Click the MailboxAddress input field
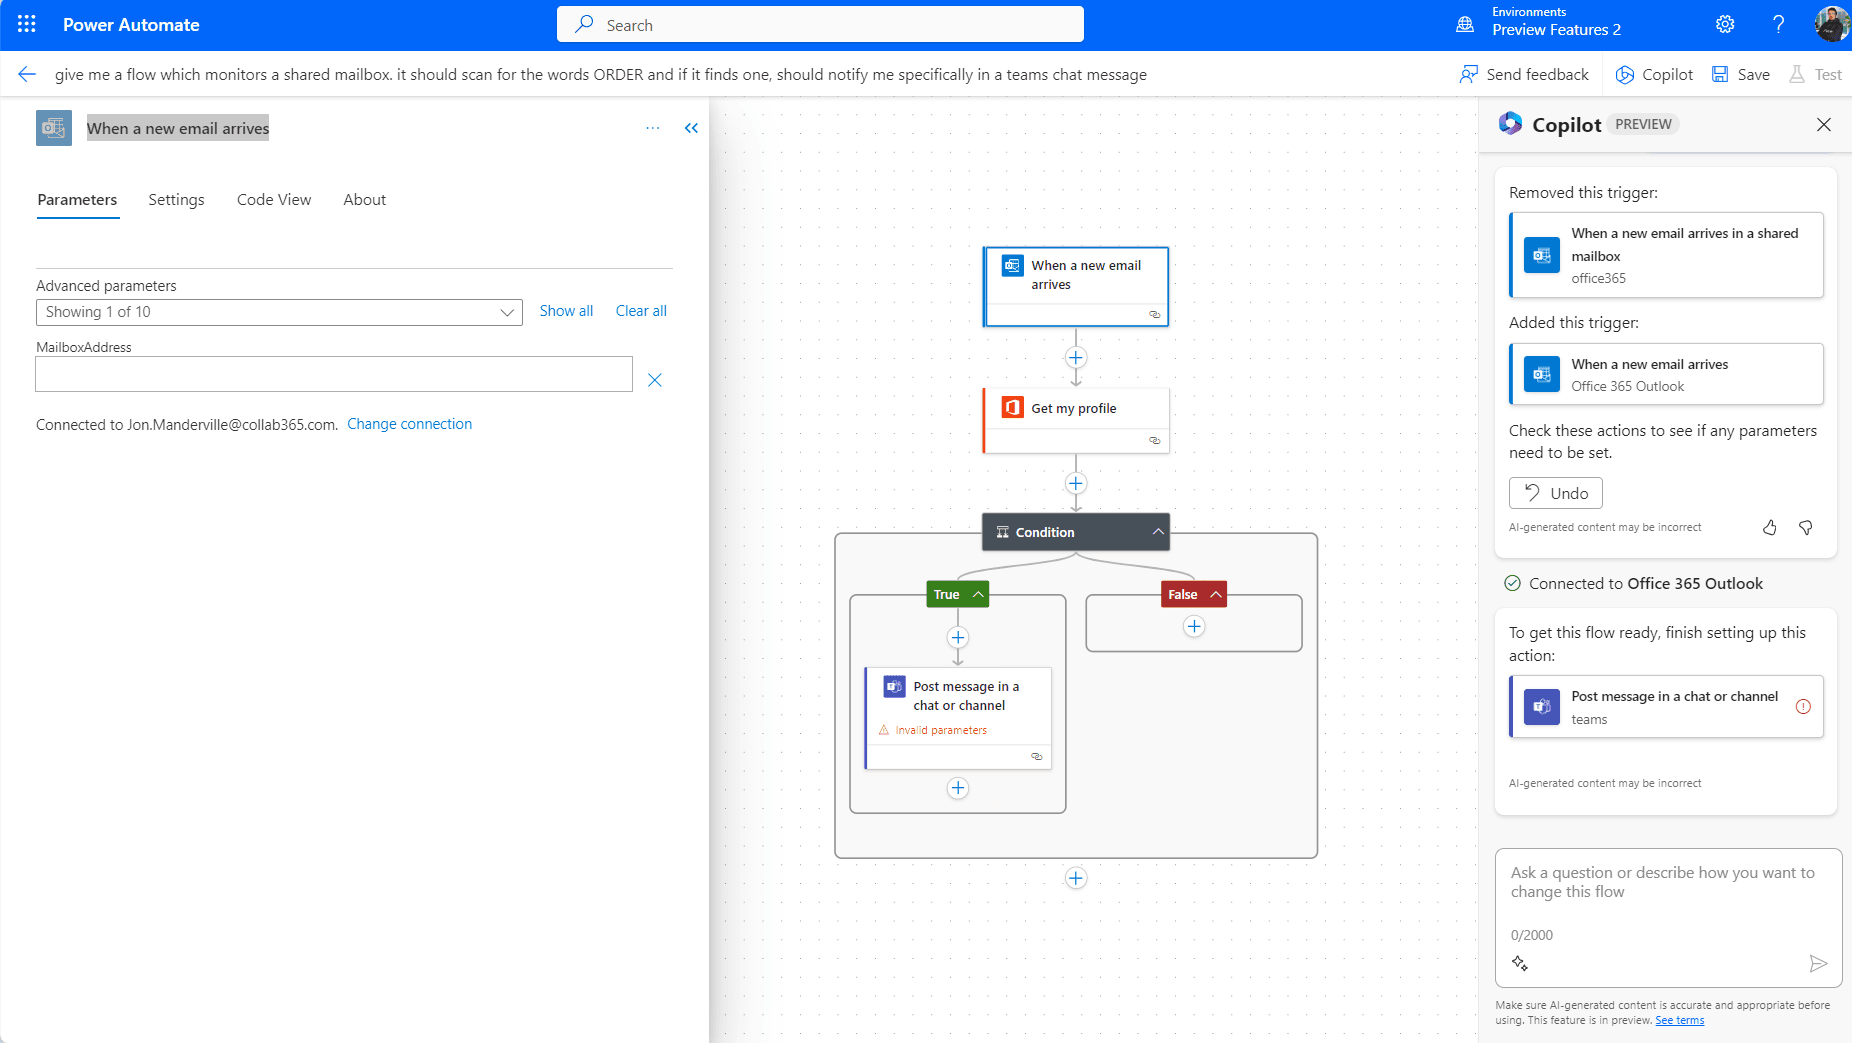The width and height of the screenshot is (1852, 1043). (x=334, y=374)
